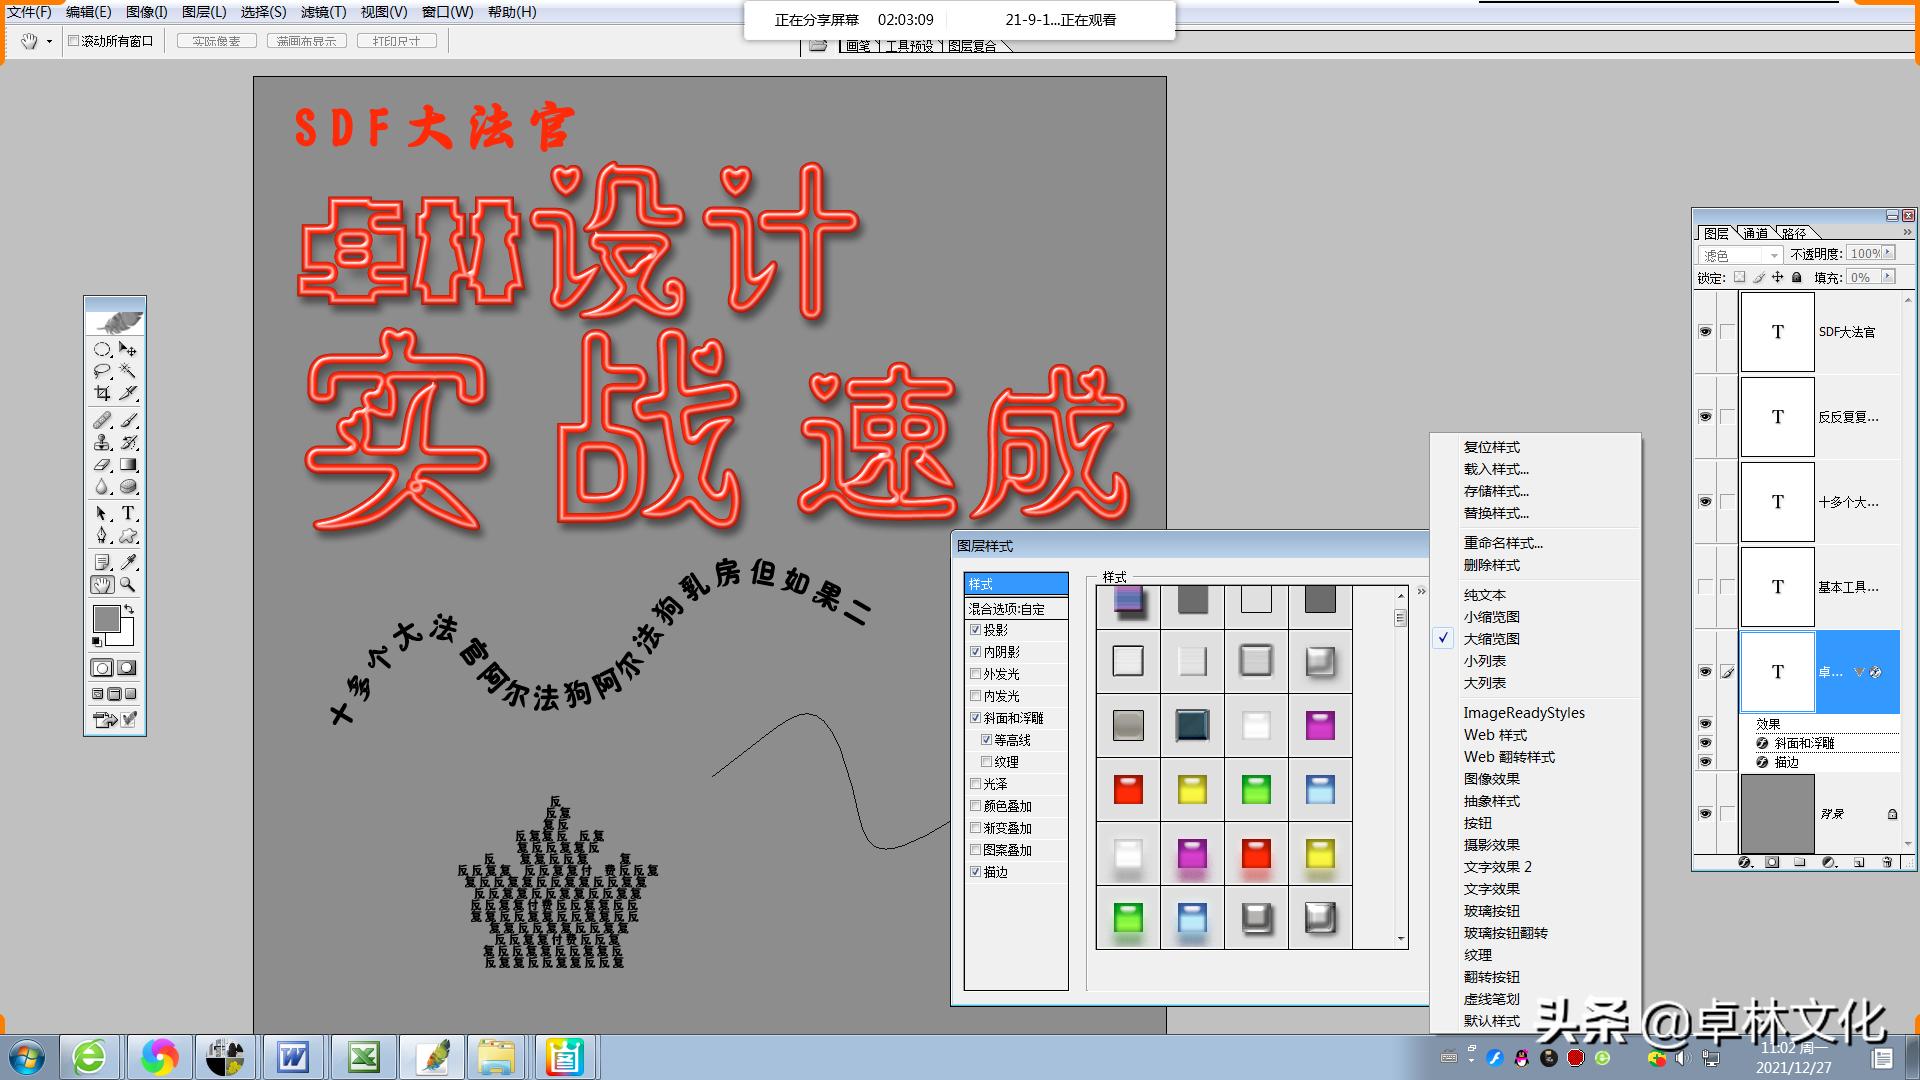Image resolution: width=1920 pixels, height=1080 pixels.
Task: Select the Gradient tool
Action: point(128,464)
